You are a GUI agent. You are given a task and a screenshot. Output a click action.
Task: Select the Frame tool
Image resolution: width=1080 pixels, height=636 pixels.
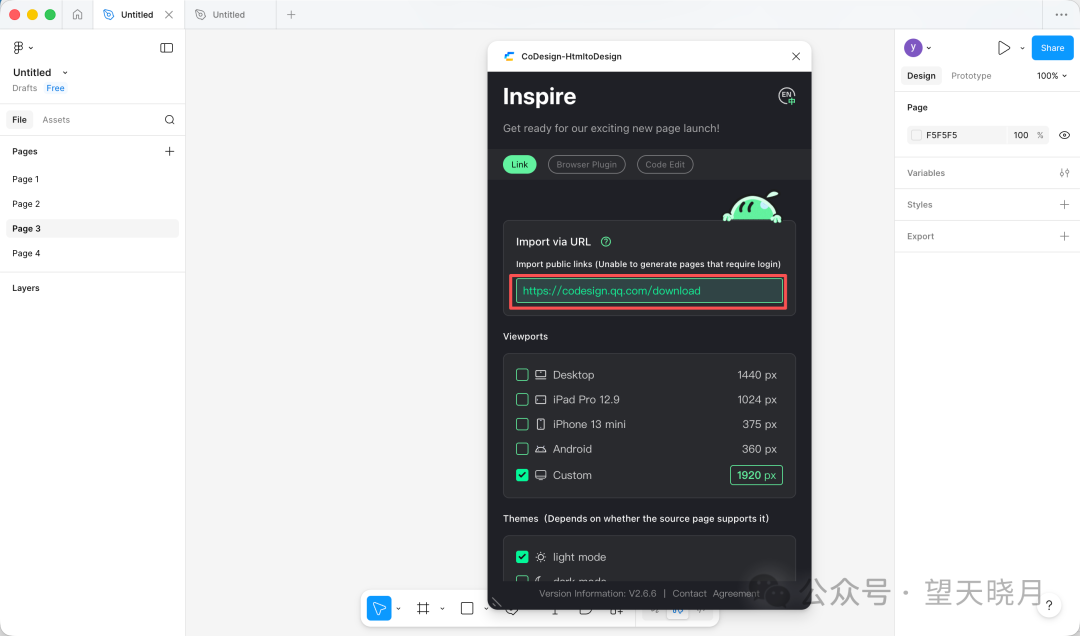click(423, 608)
